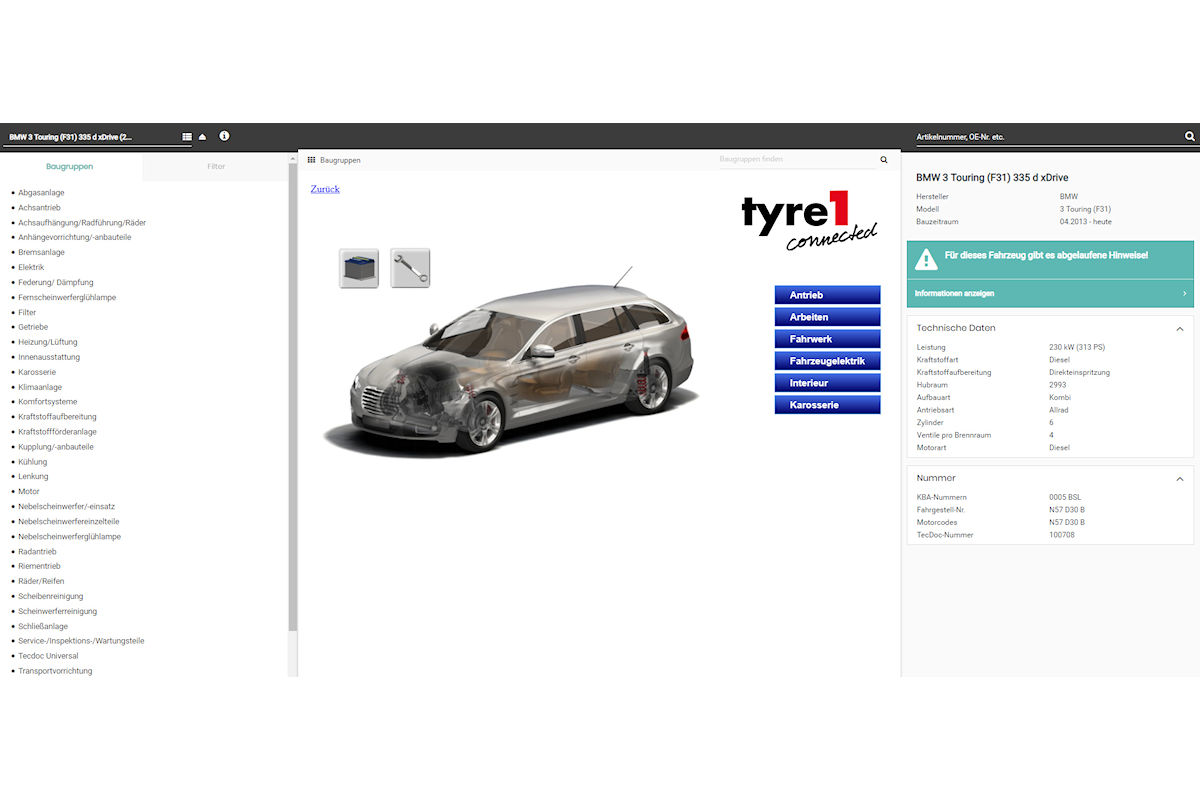This screenshot has width=1200, height=800.
Task: Open Scheinwerferreinigung group
Action: click(x=58, y=611)
